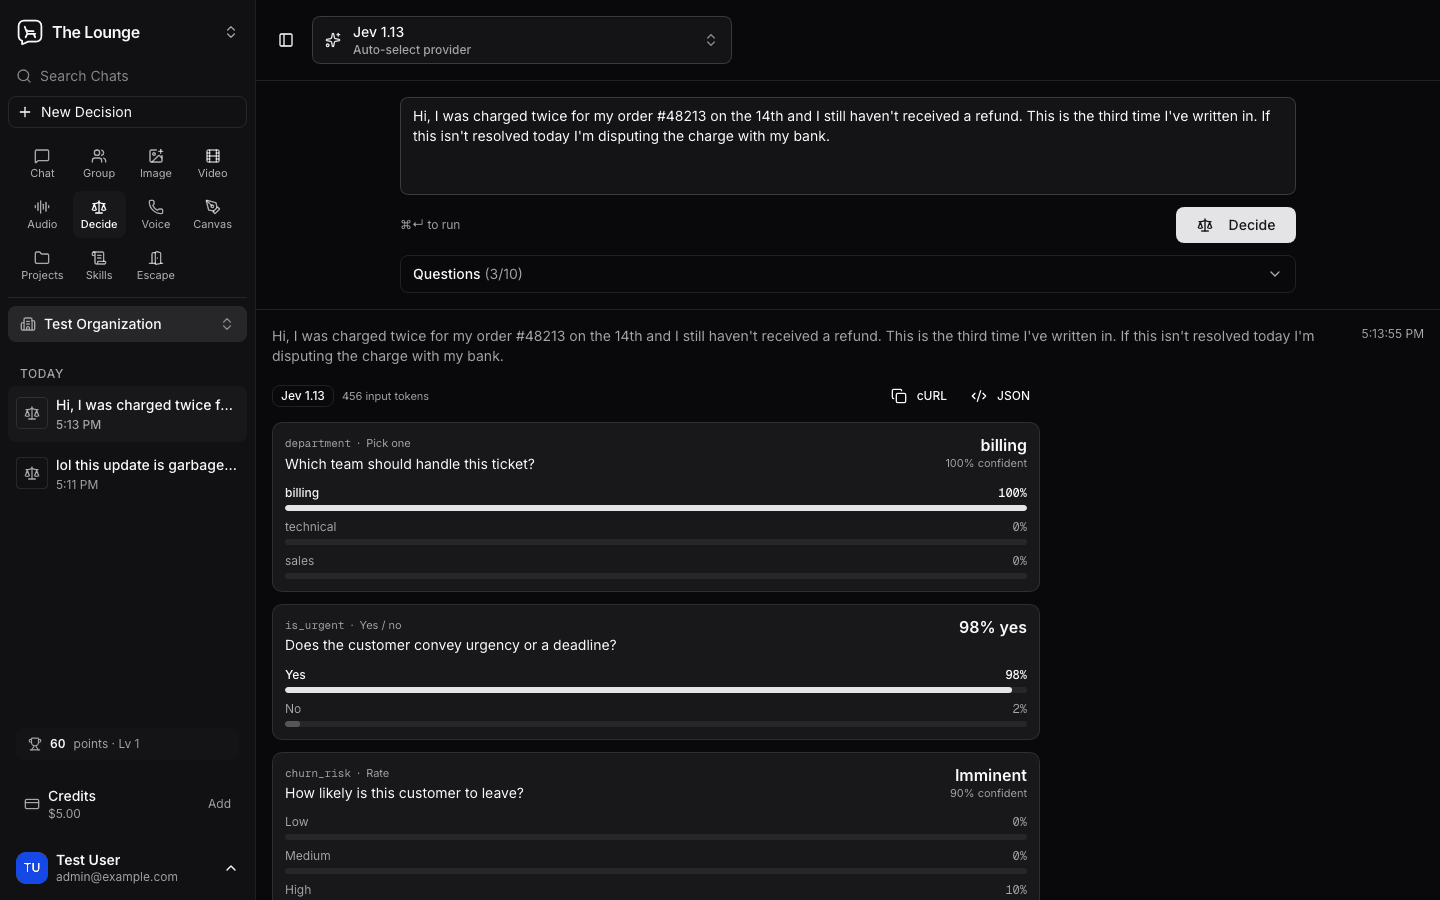Open the 'lol this update is garbage' chat

pyautogui.click(x=127, y=474)
